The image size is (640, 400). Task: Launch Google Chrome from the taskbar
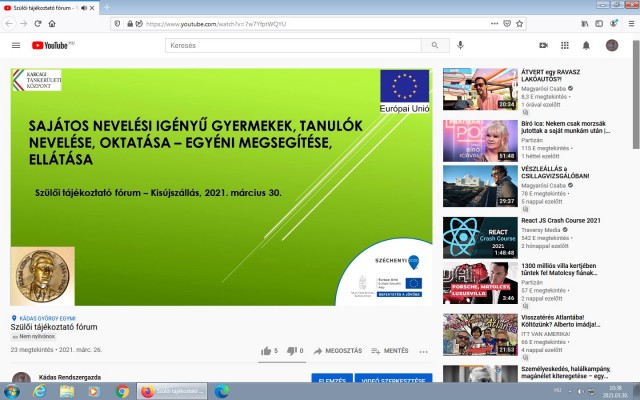click(122, 391)
